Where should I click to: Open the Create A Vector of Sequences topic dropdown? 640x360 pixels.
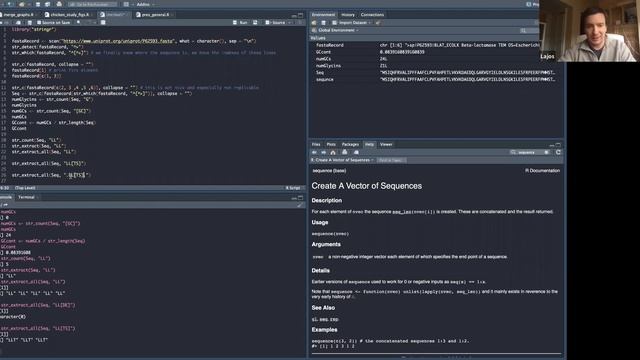(x=342, y=160)
